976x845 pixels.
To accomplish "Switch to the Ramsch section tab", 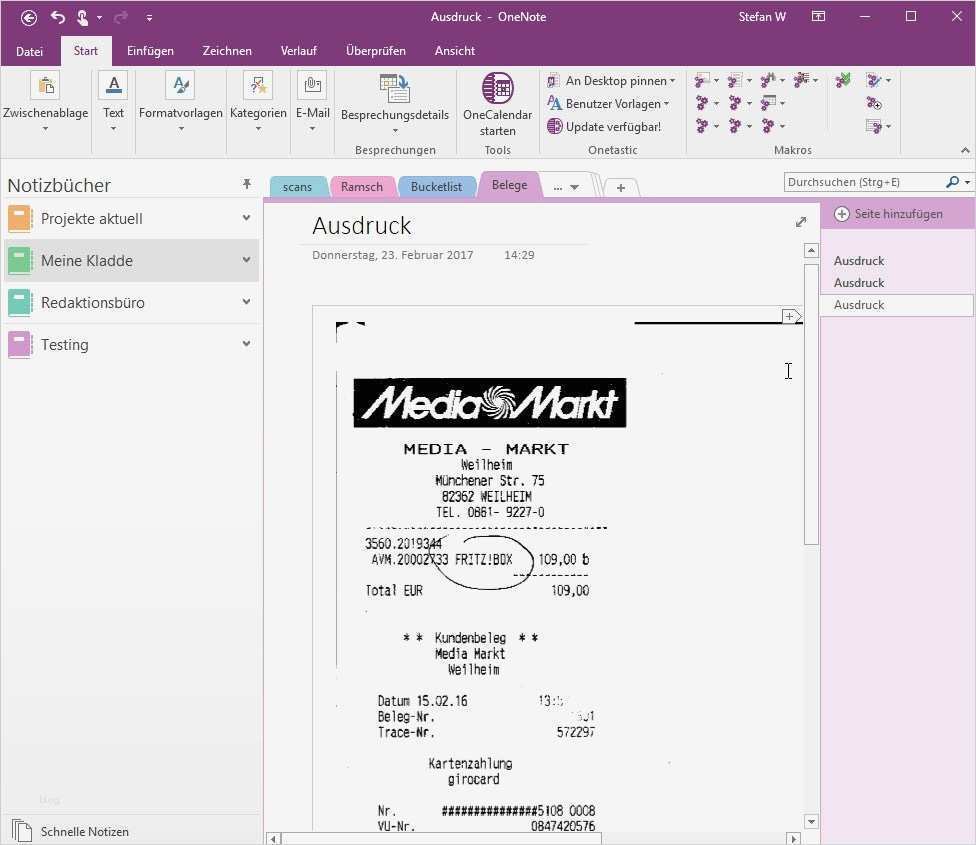I will (x=362, y=187).
